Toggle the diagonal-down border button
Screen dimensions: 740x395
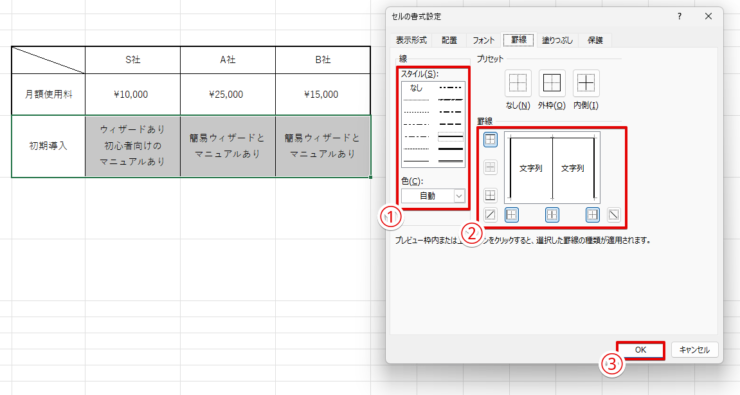[614, 215]
